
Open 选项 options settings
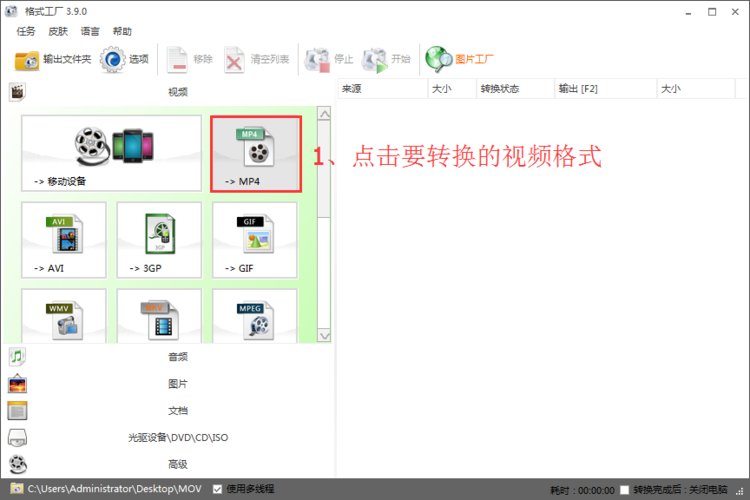tap(124, 59)
